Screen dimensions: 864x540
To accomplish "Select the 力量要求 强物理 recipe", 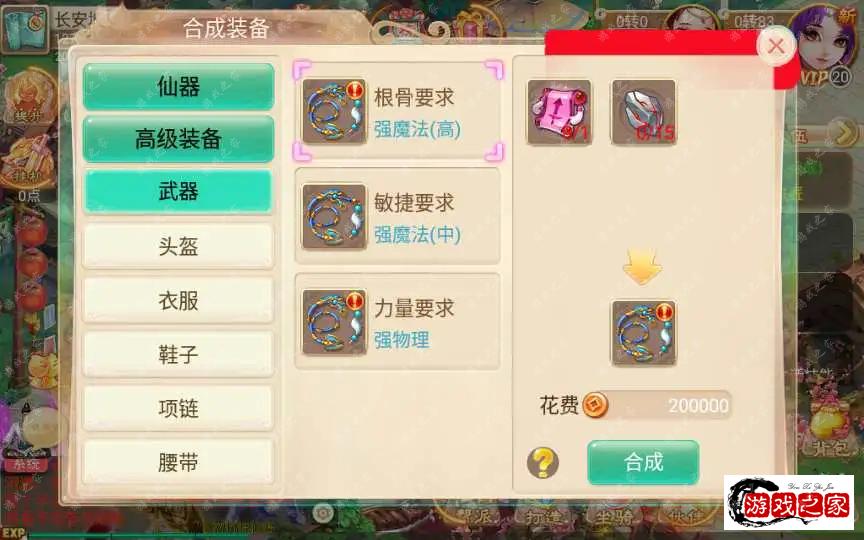I will coord(398,321).
